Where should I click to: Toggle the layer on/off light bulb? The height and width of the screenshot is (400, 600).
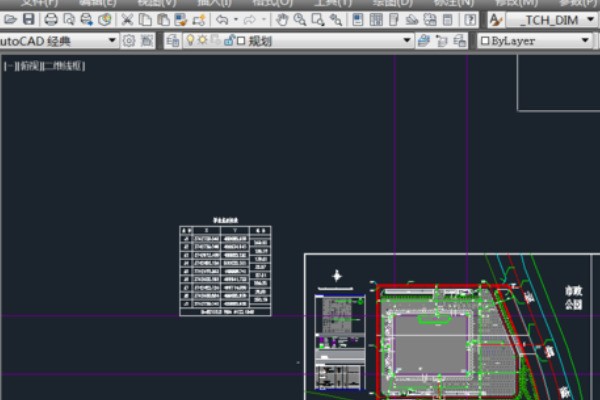188,41
